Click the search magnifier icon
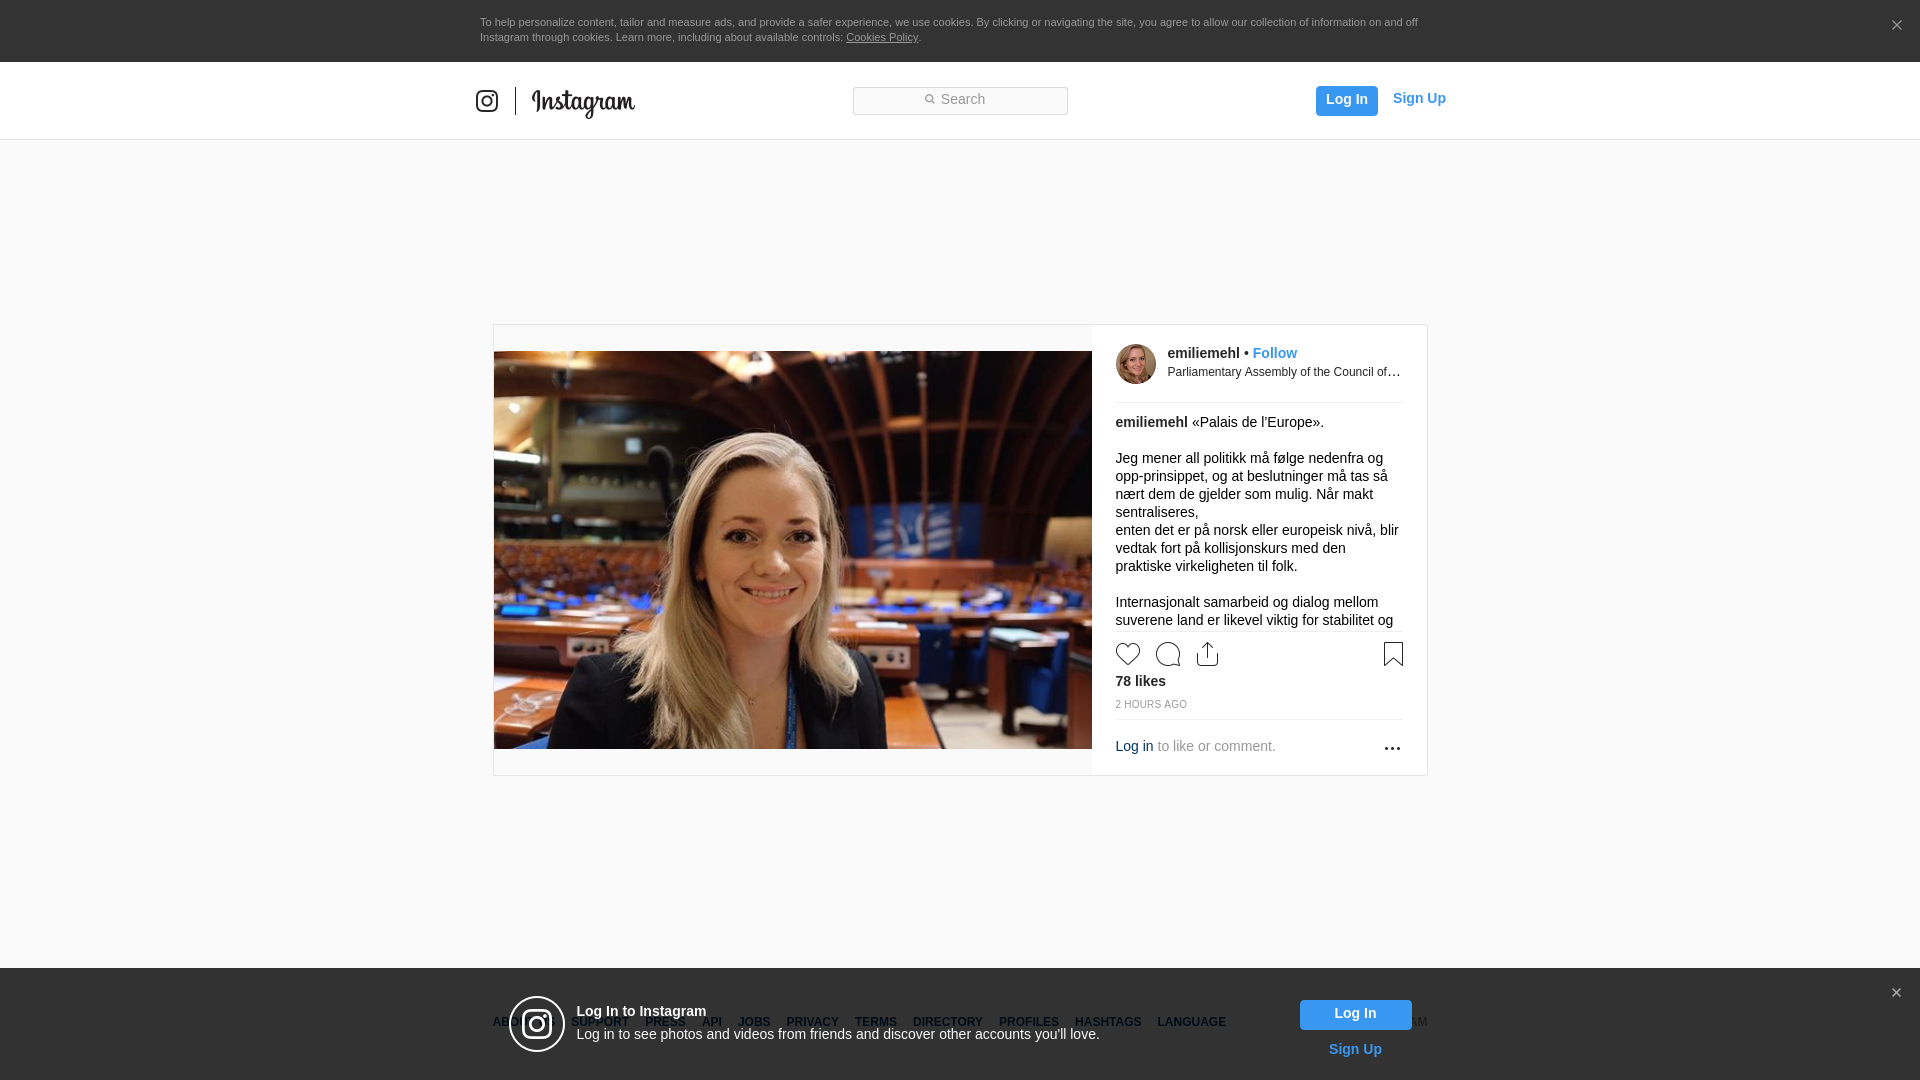Screen dimensions: 1920x1080 click(929, 99)
